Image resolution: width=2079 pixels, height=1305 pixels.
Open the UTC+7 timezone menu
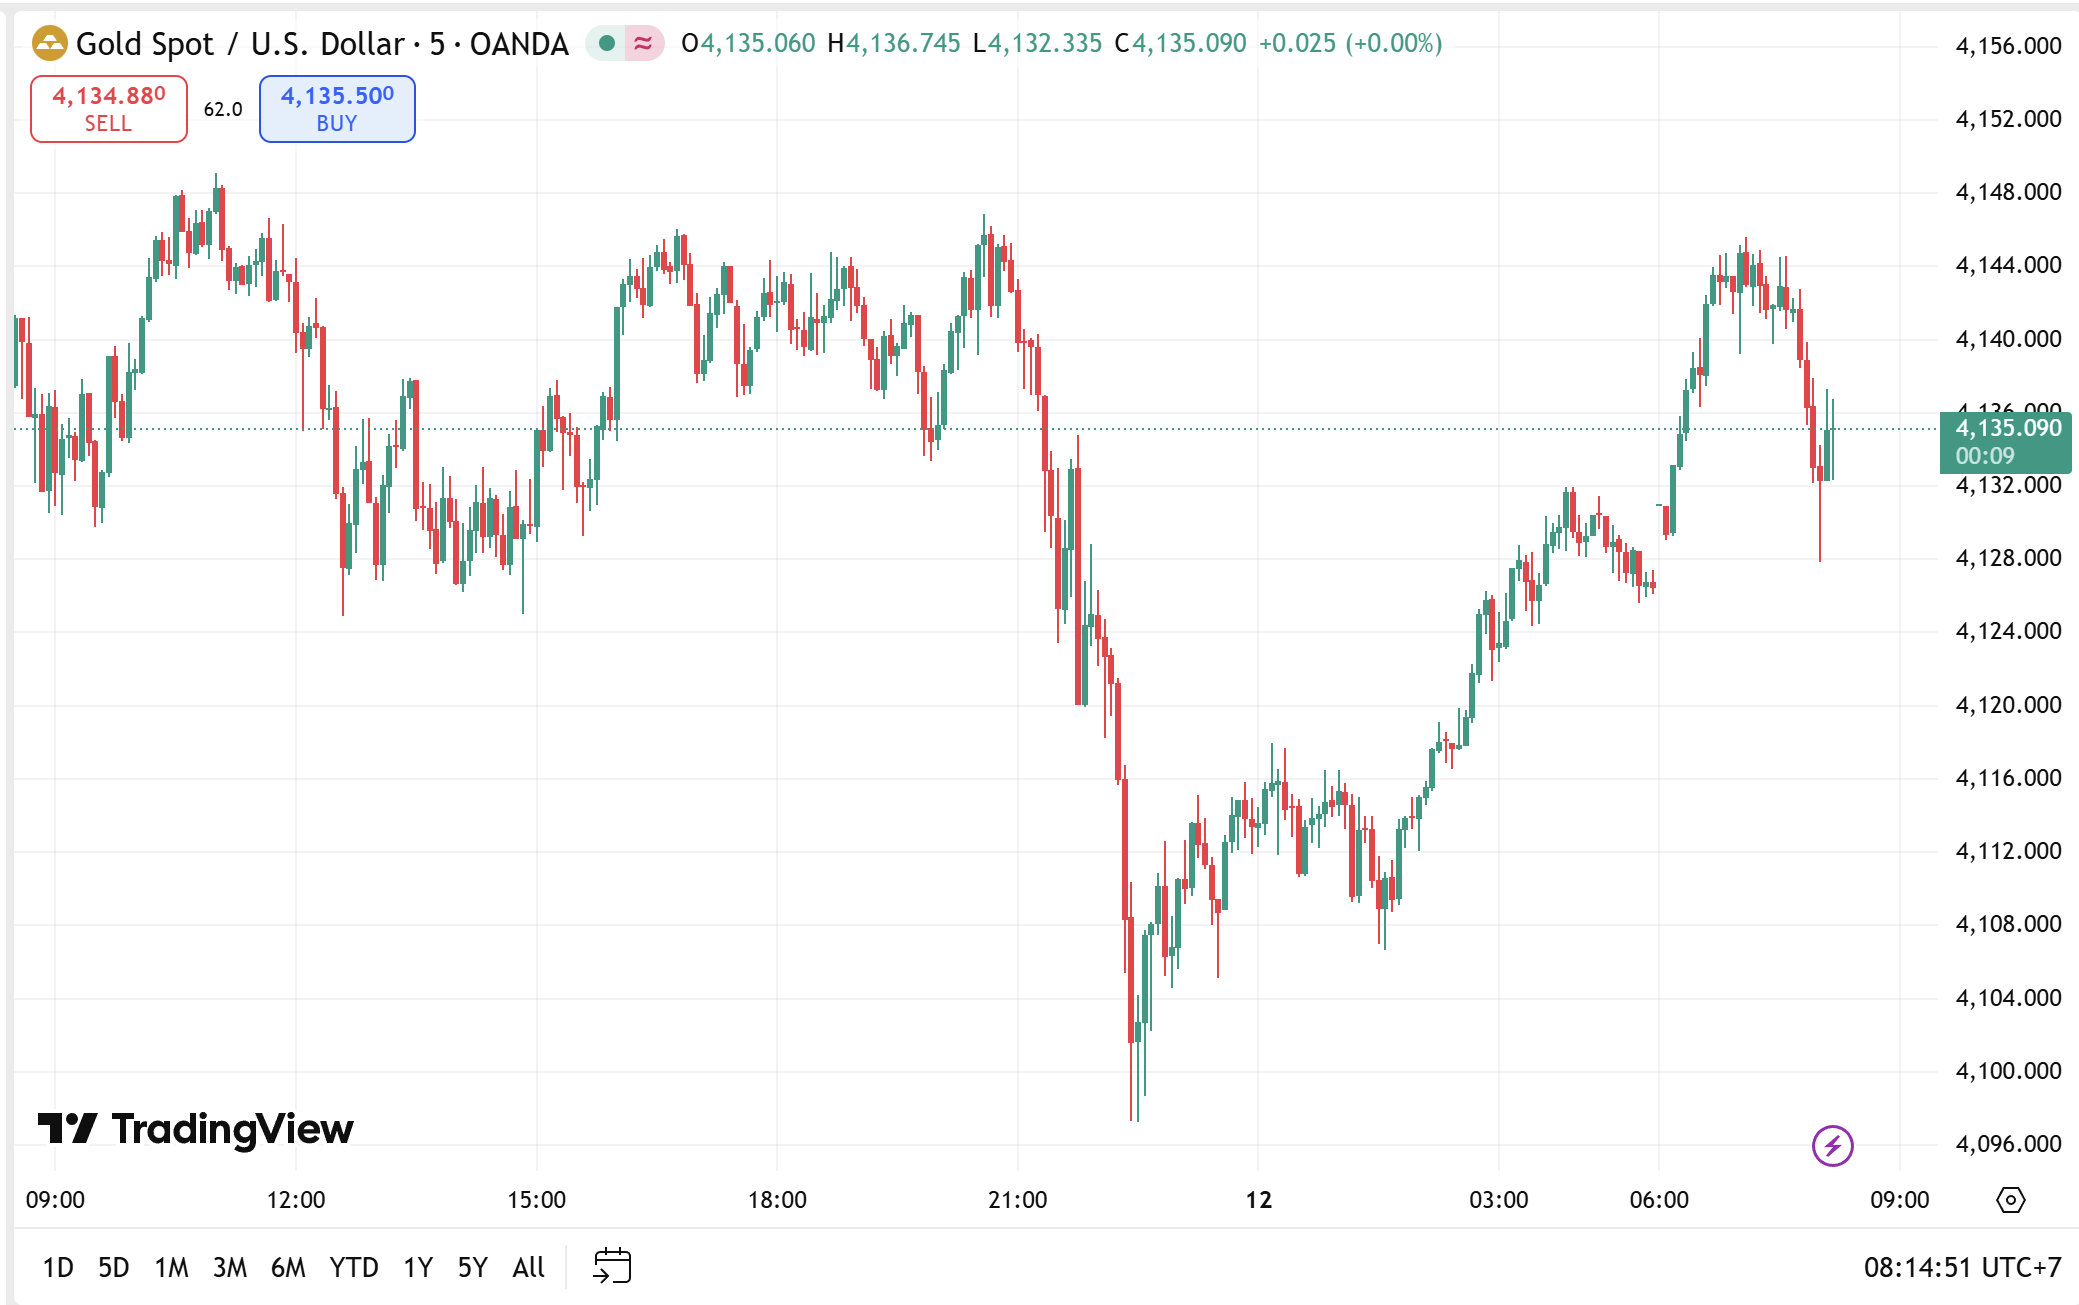coord(1962,1267)
